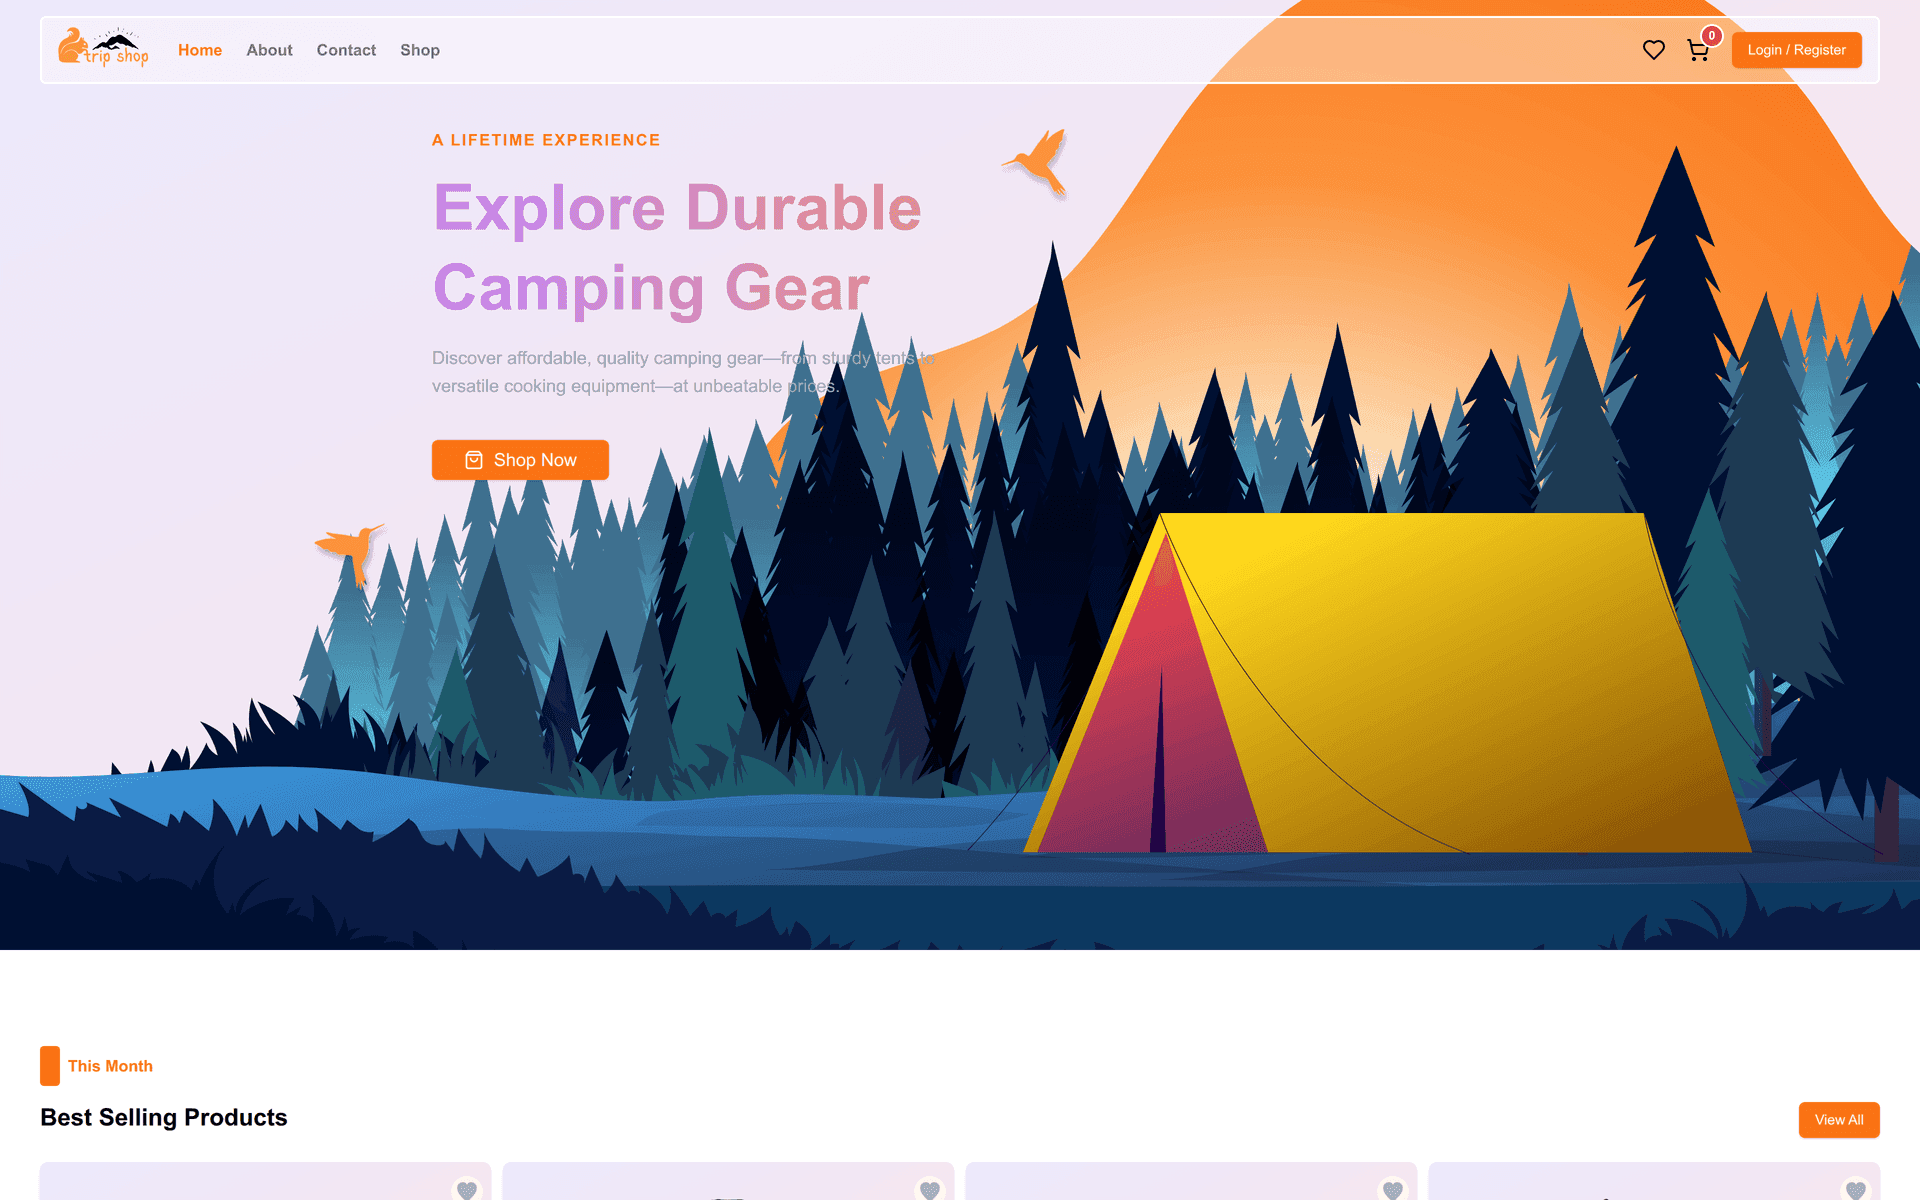The height and width of the screenshot is (1200, 1920).
Task: Click the 'This Month' label
Action: pyautogui.click(x=110, y=1066)
